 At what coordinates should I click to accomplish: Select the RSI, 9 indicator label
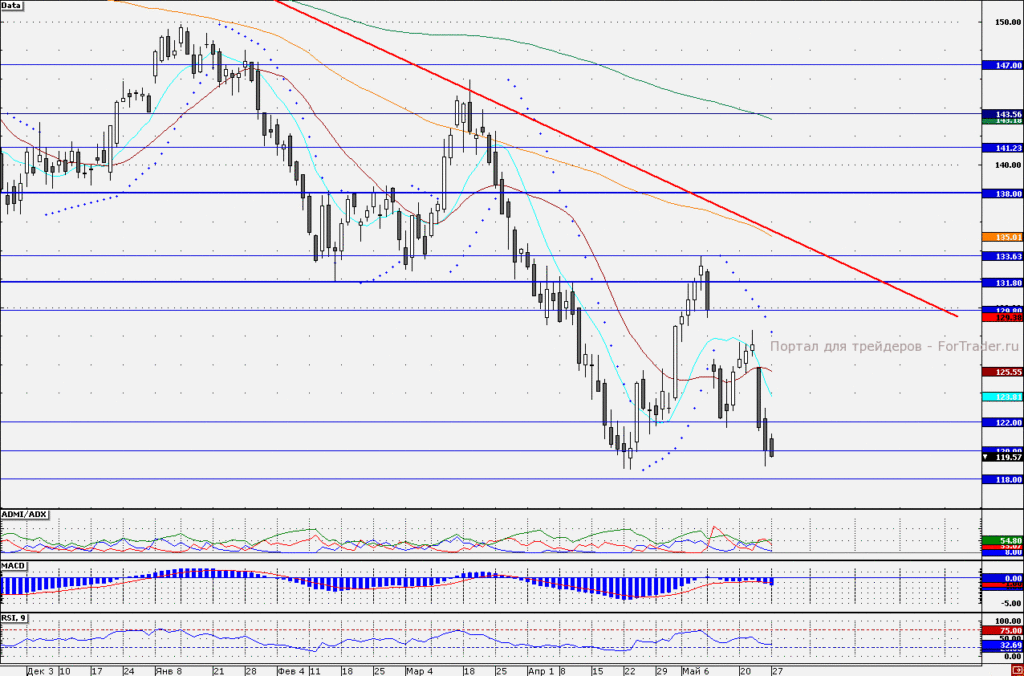[x=14, y=618]
